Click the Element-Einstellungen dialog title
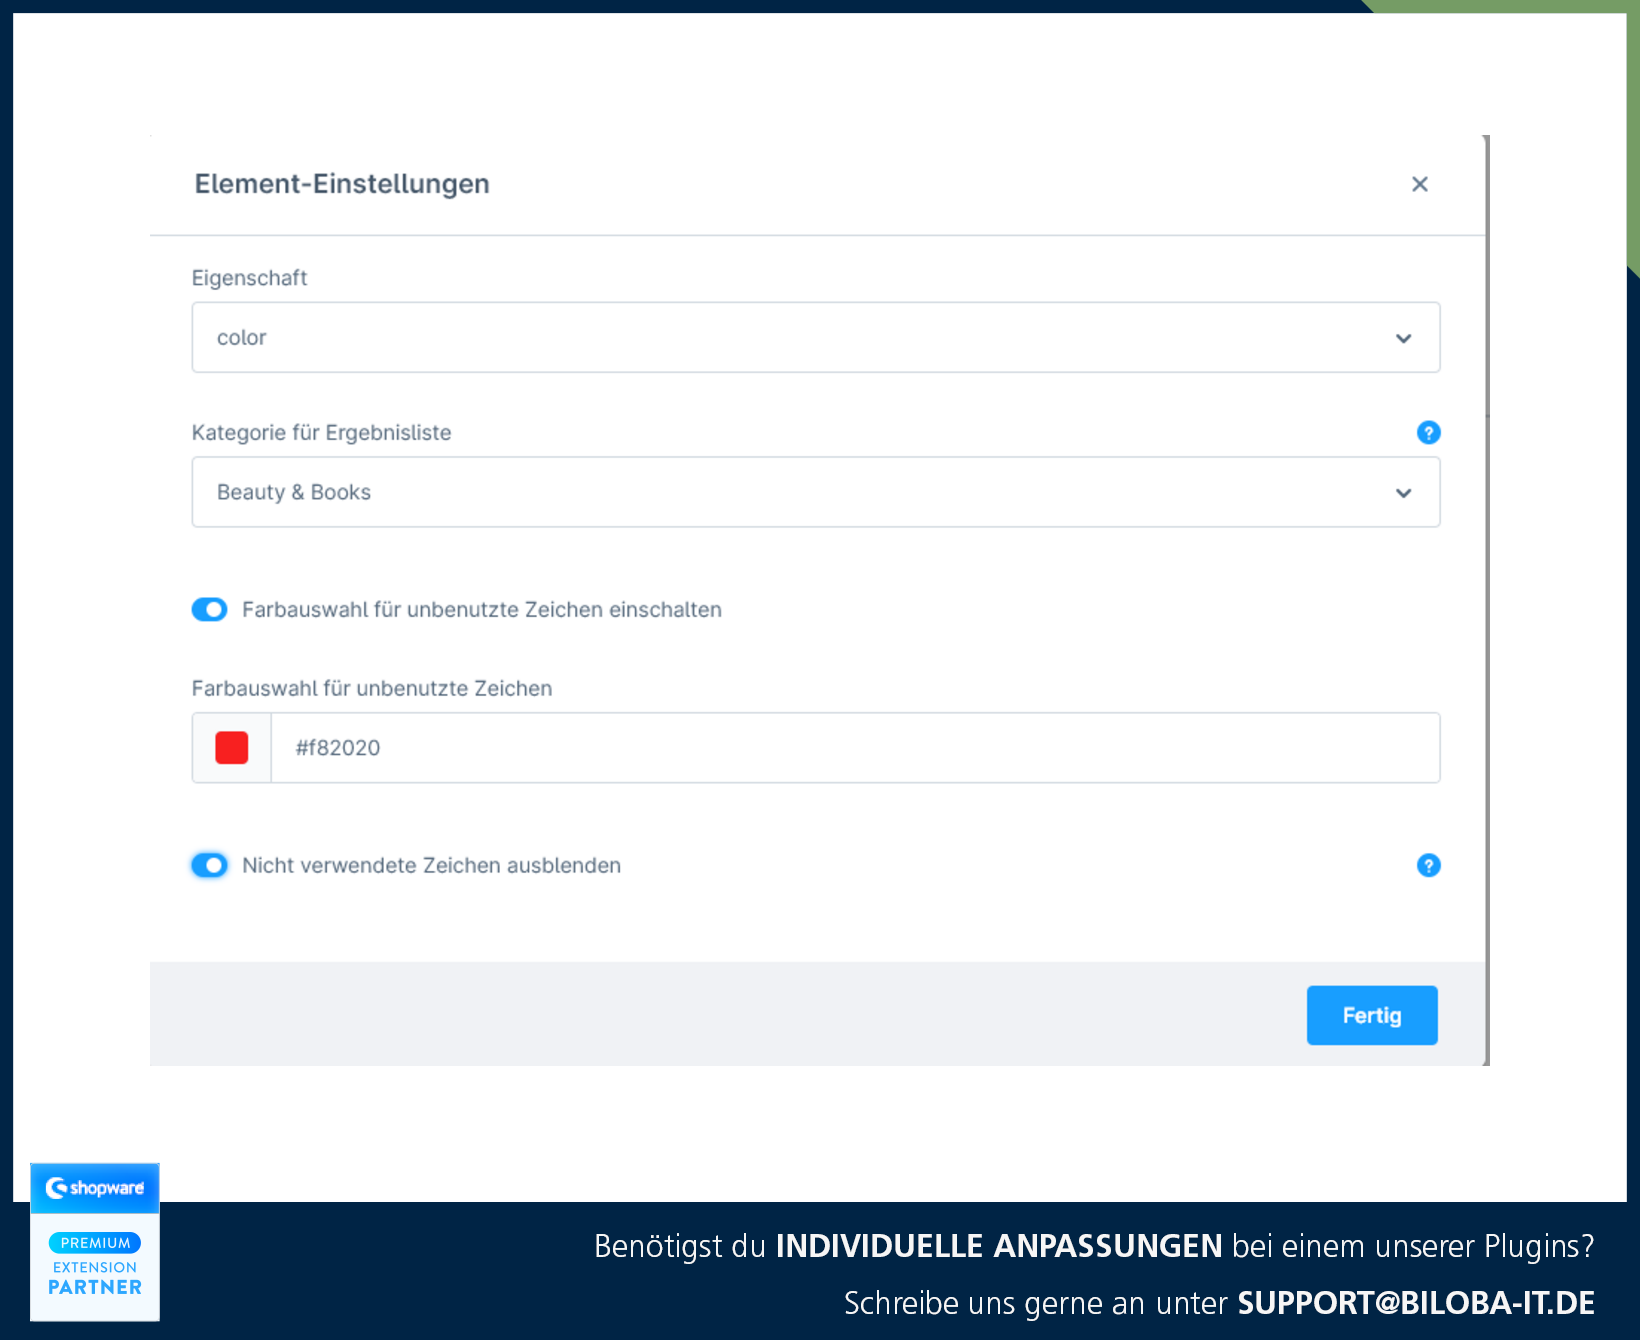This screenshot has height=1340, width=1640. pyautogui.click(x=342, y=184)
